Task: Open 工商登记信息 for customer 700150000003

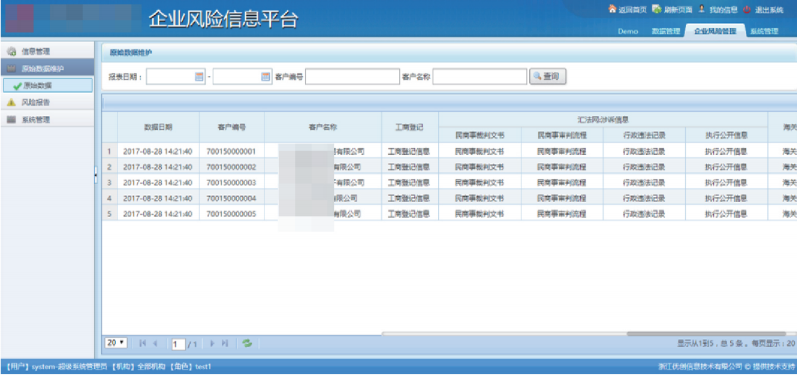Action: [x=409, y=182]
